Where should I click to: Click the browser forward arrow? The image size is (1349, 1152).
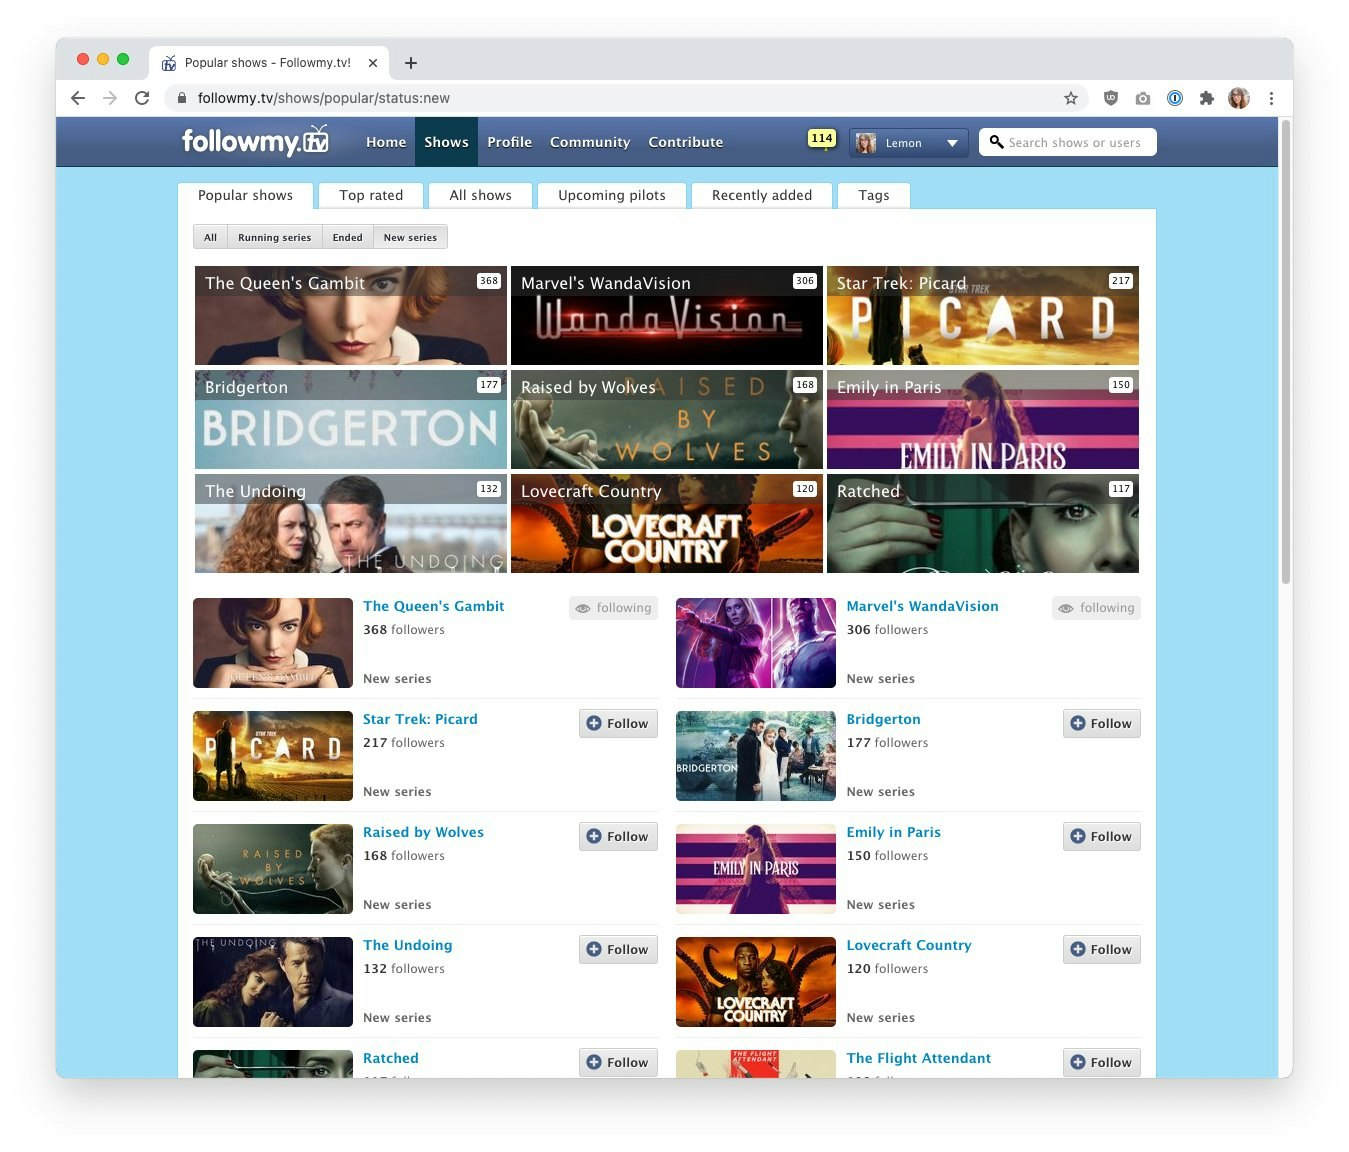(110, 98)
